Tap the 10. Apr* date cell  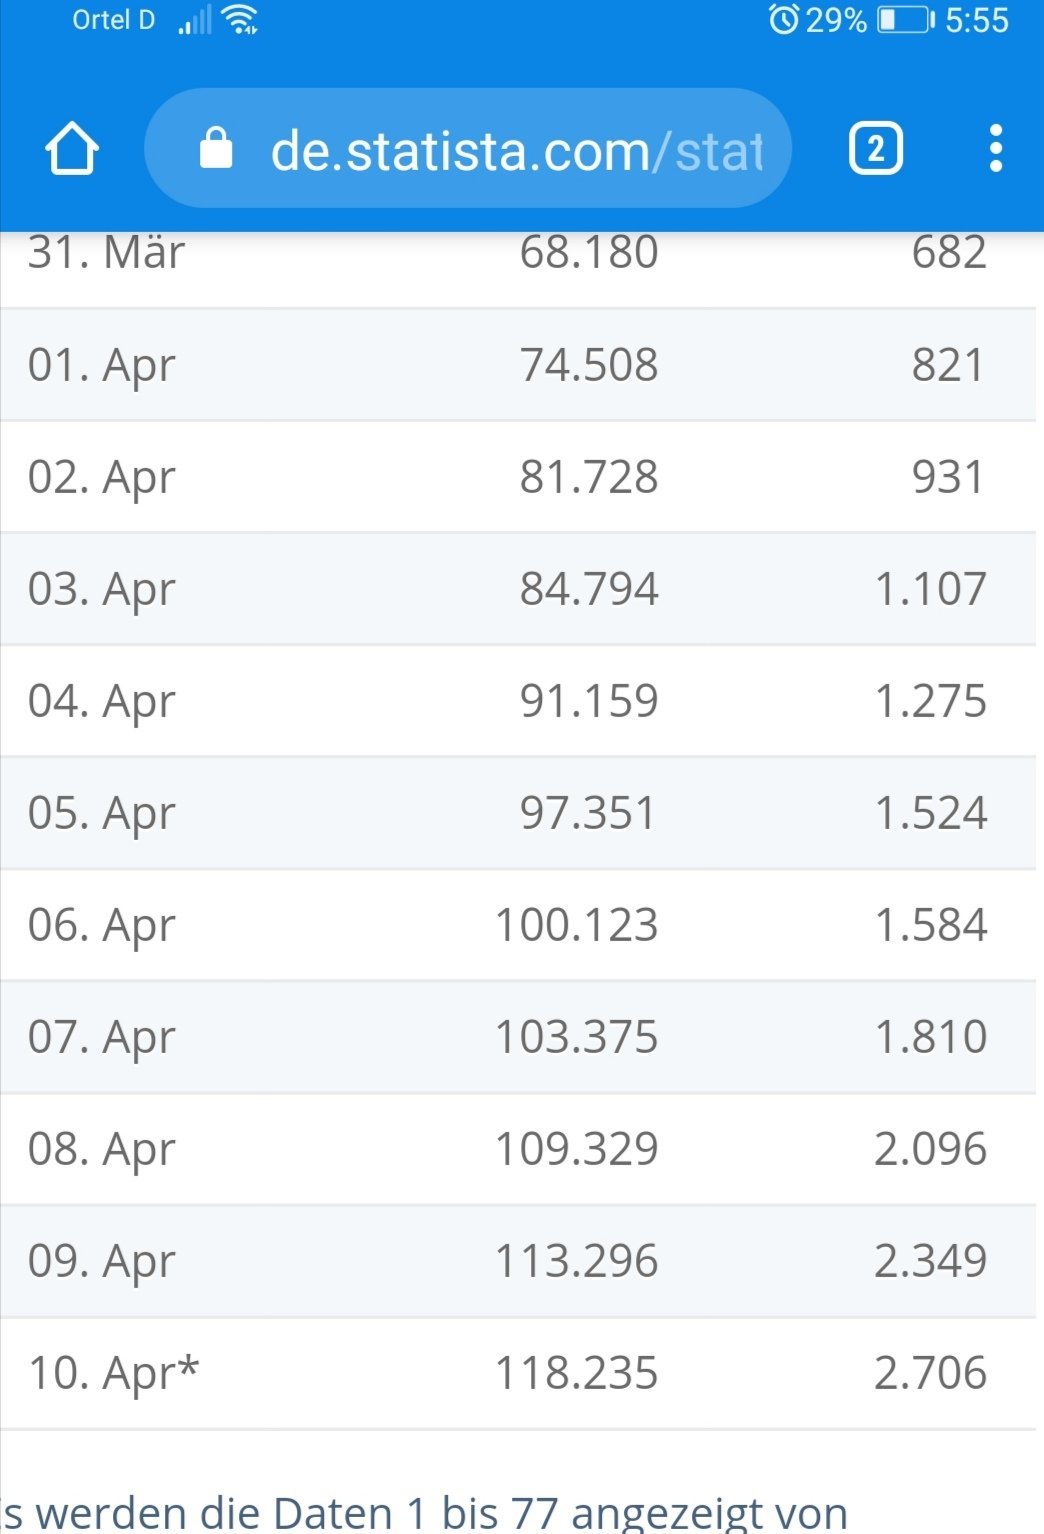(x=113, y=1373)
